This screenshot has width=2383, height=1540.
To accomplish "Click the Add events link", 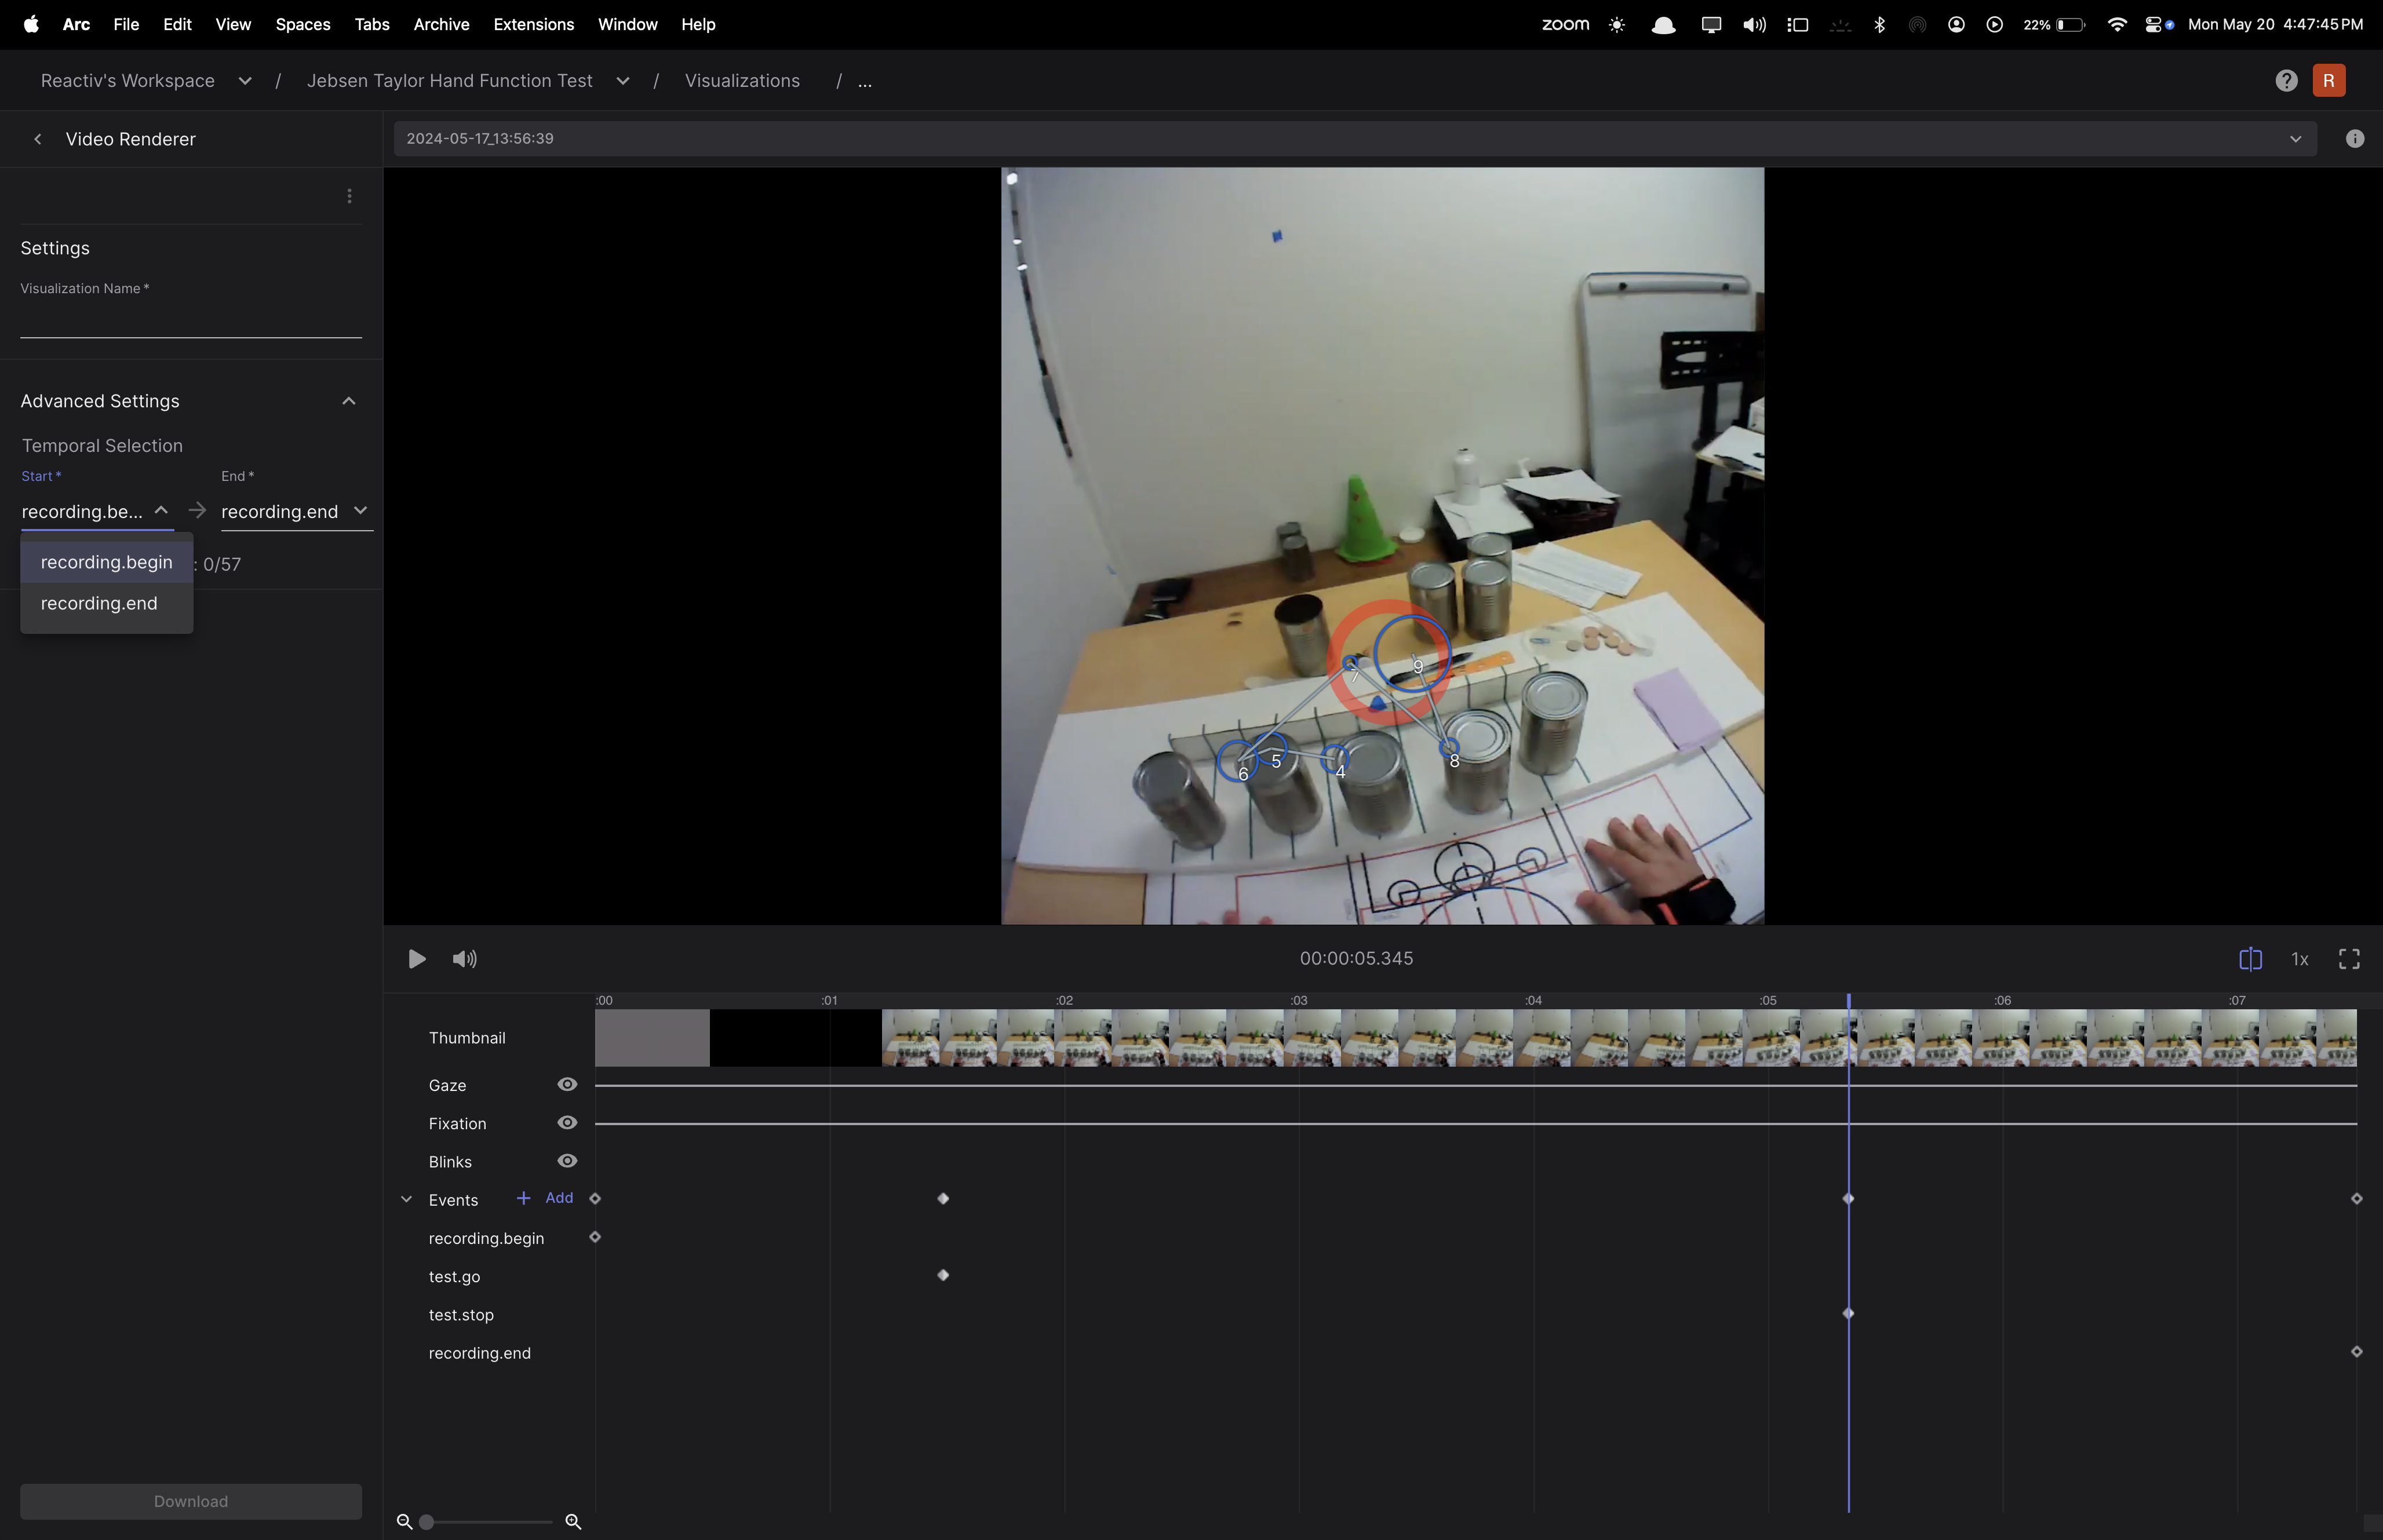I will (559, 1198).
